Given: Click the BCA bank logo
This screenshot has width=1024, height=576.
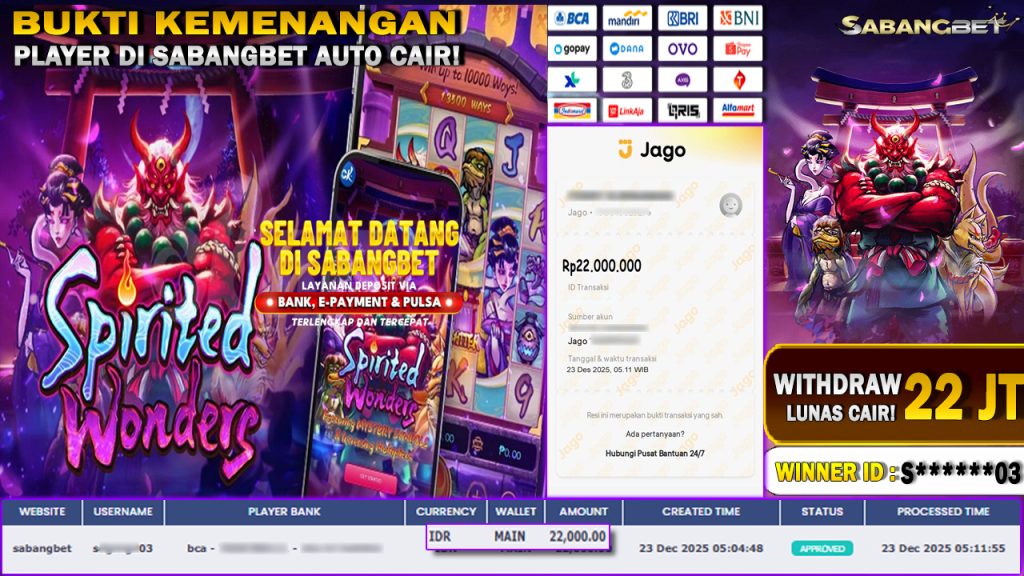Looking at the screenshot, I should [x=572, y=18].
